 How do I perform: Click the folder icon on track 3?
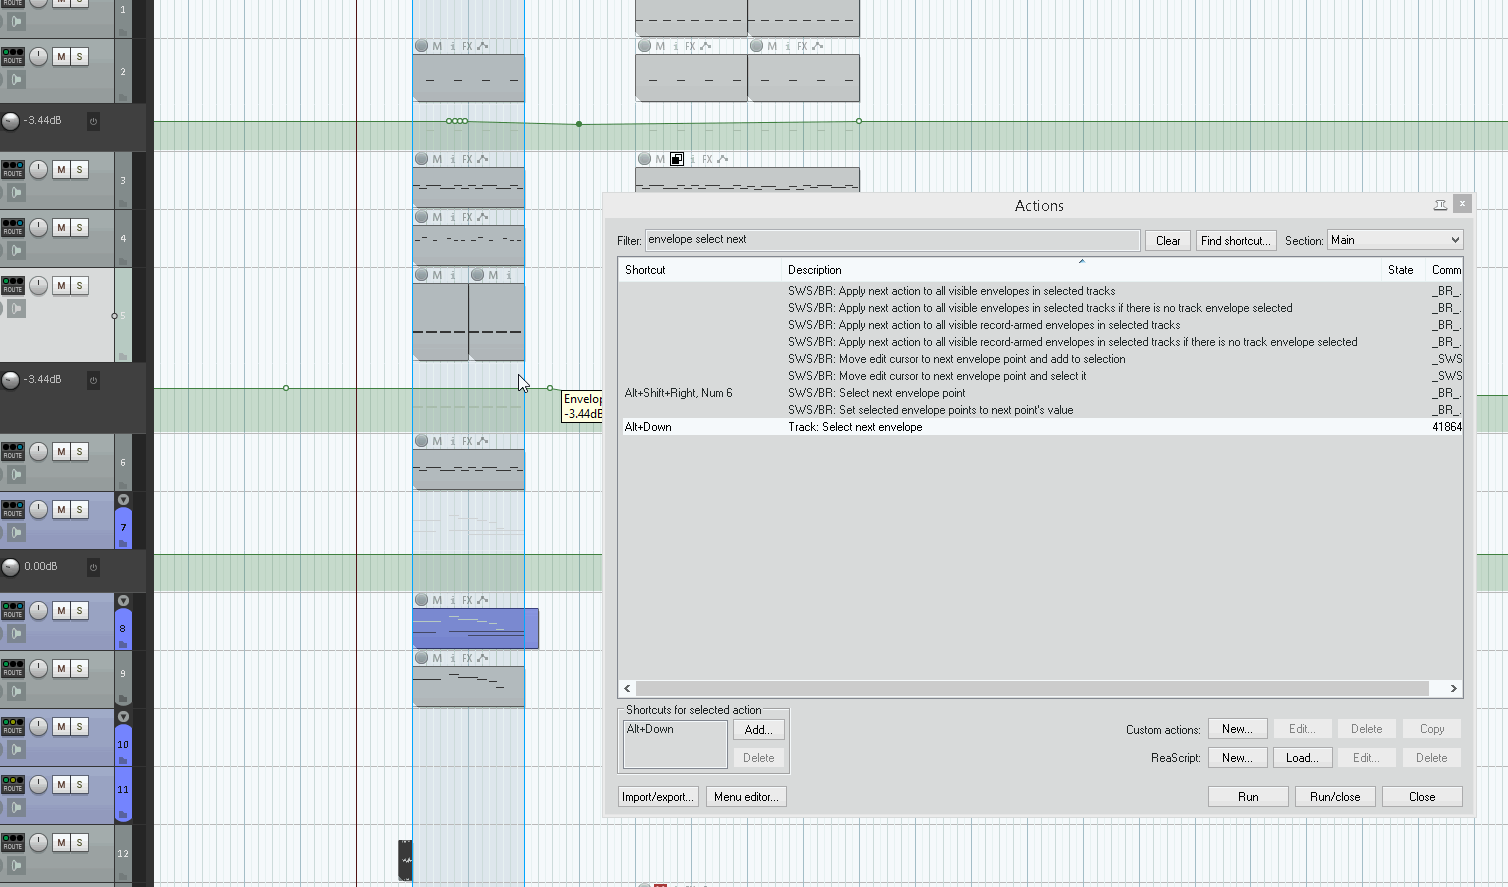click(x=123, y=203)
